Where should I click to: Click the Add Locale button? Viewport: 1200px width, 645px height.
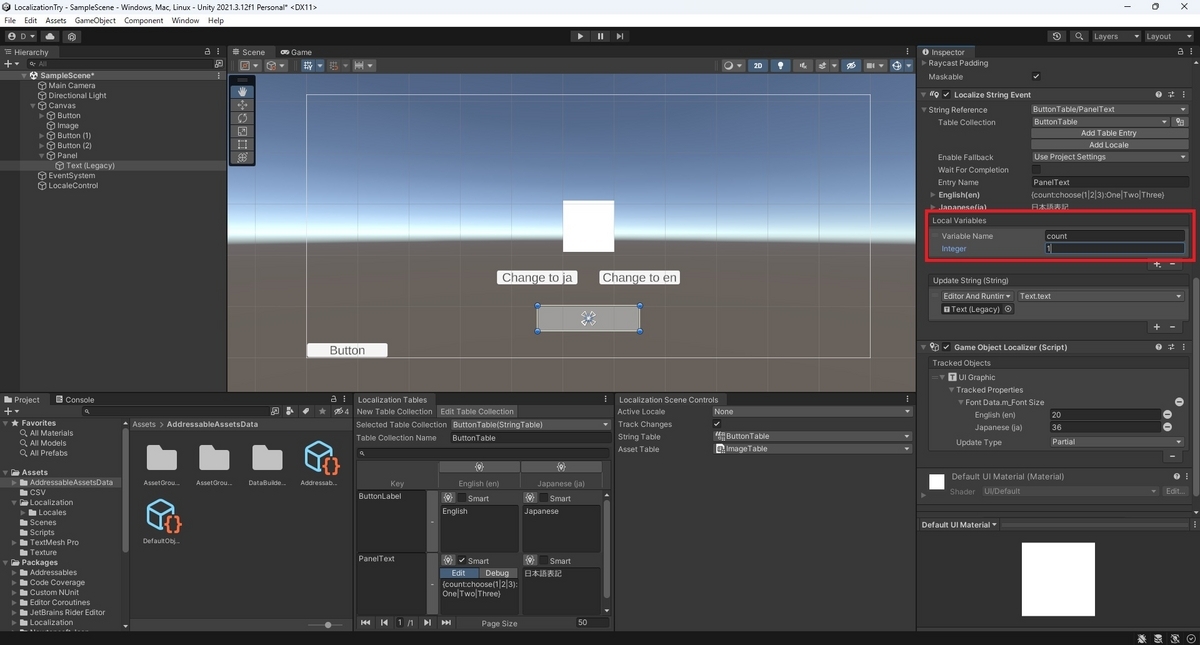(1109, 145)
